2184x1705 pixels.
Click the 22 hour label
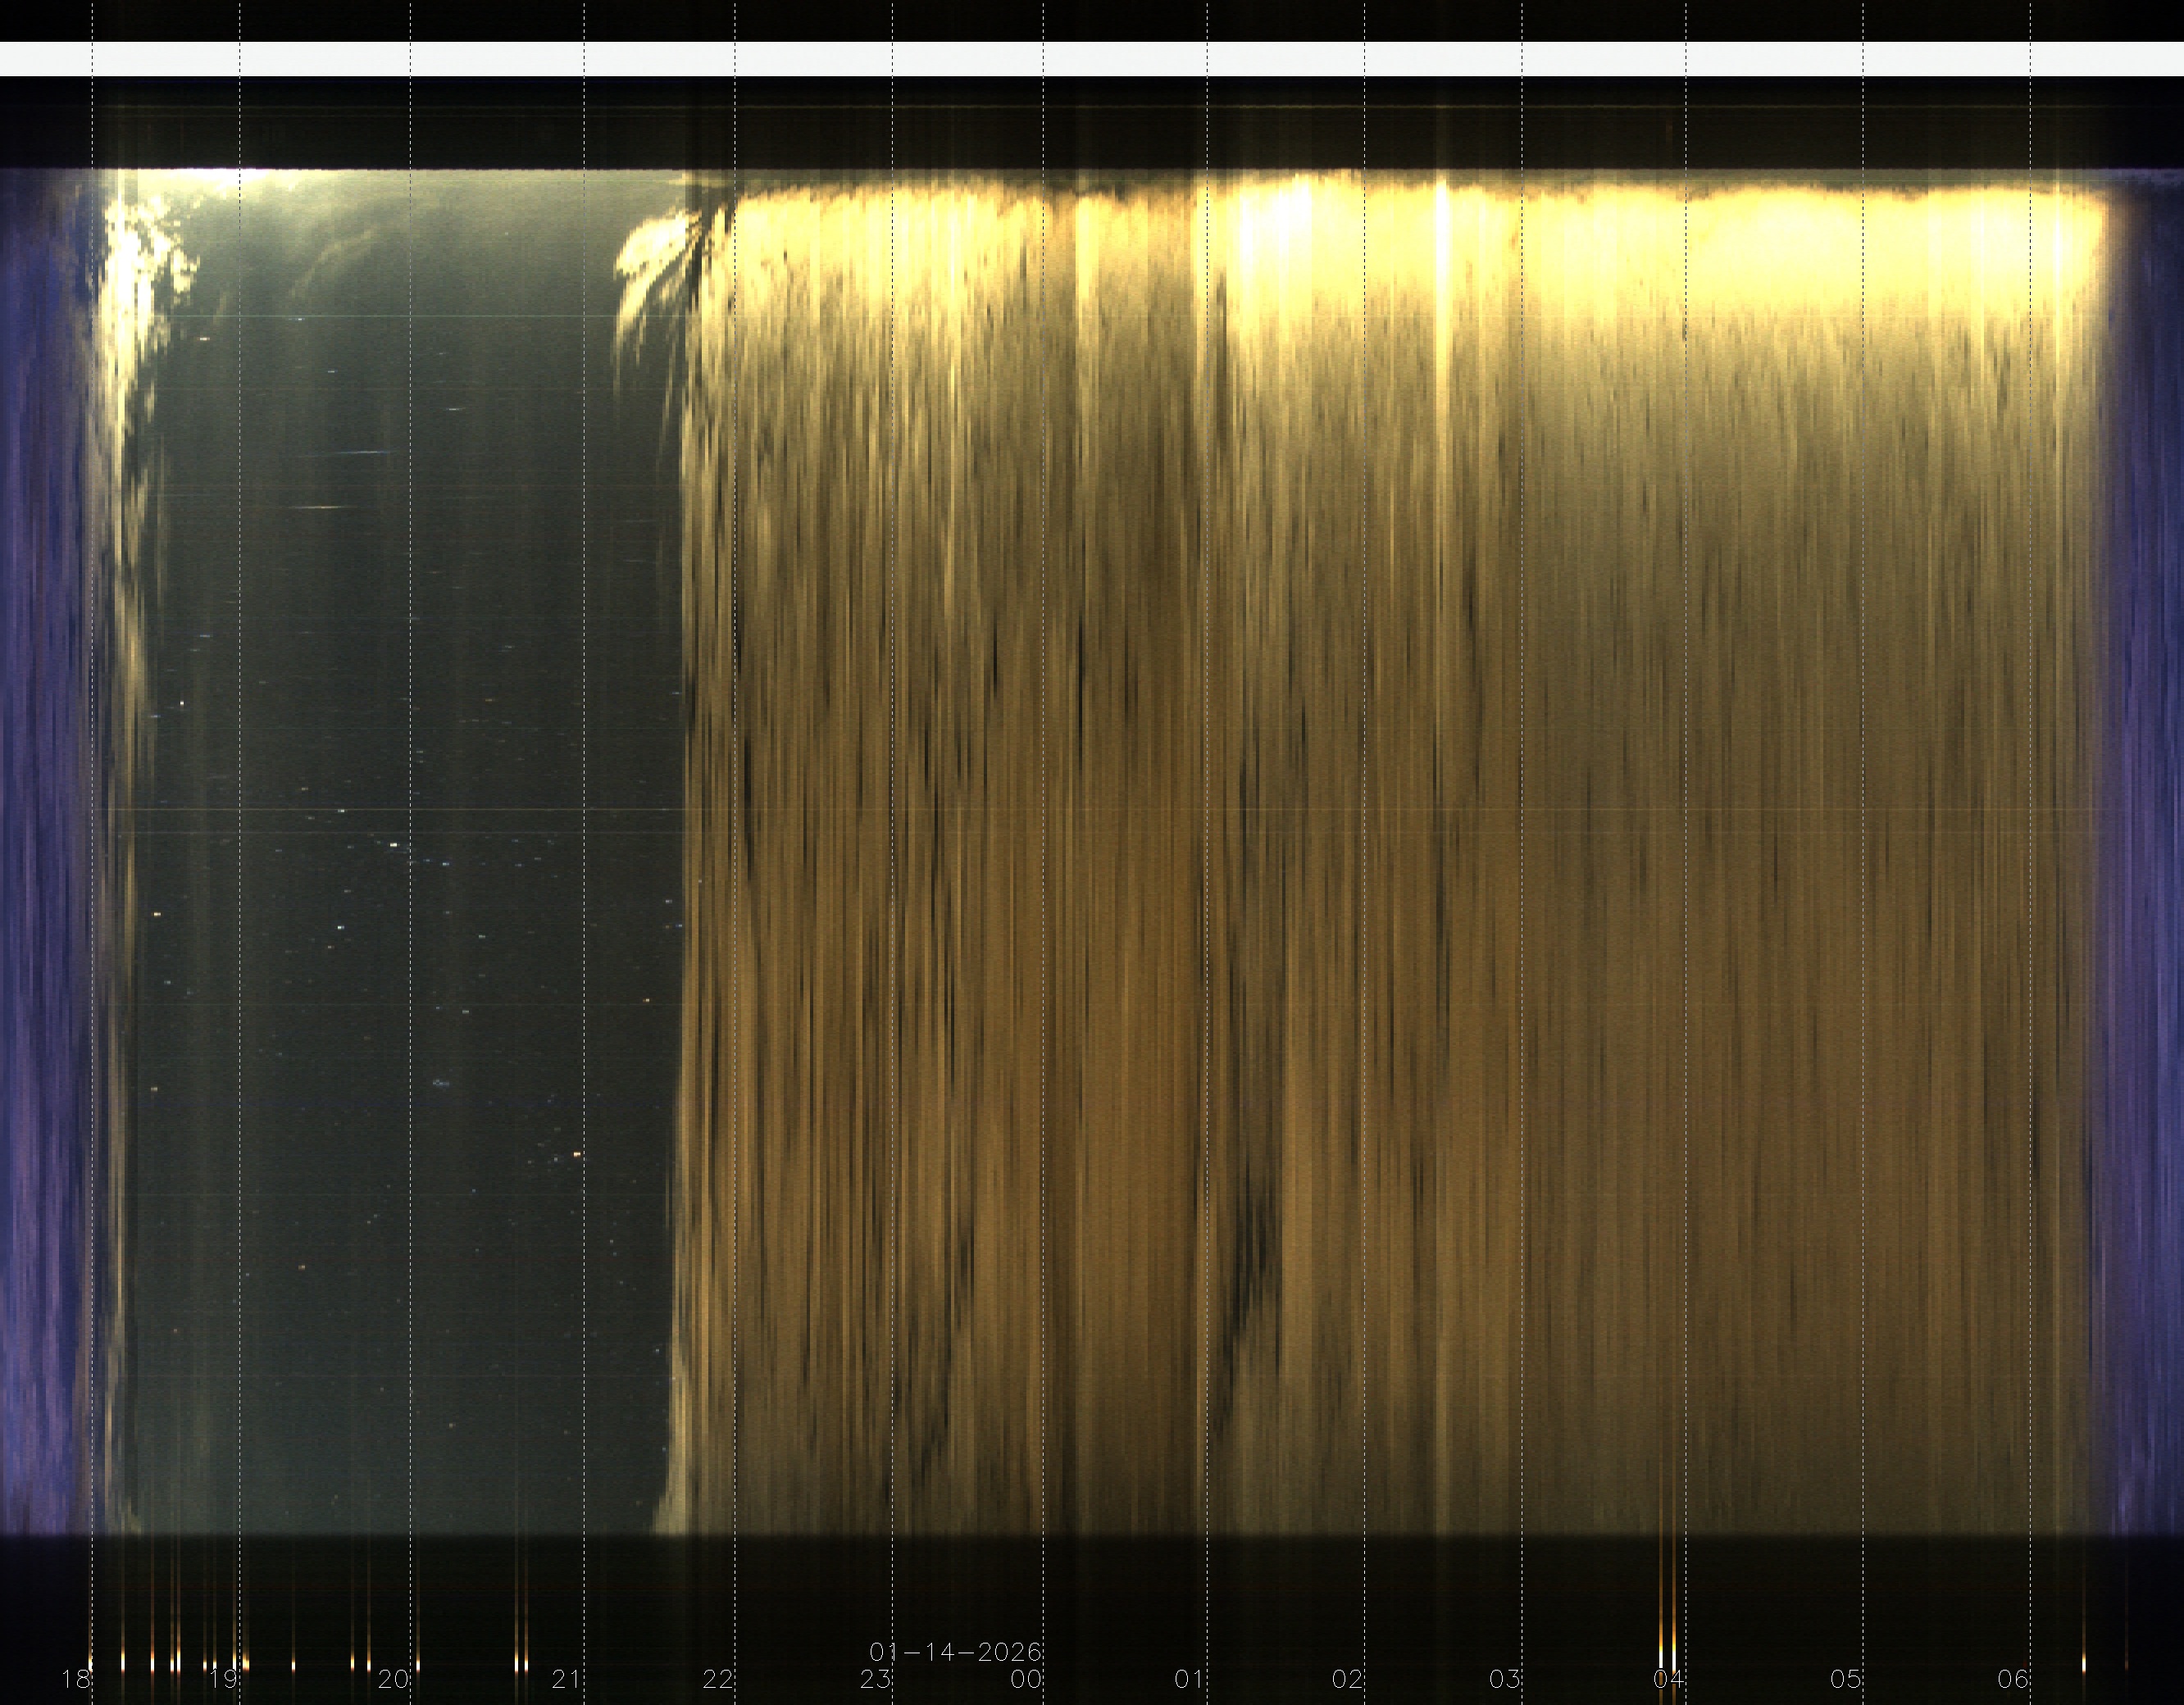[717, 1679]
